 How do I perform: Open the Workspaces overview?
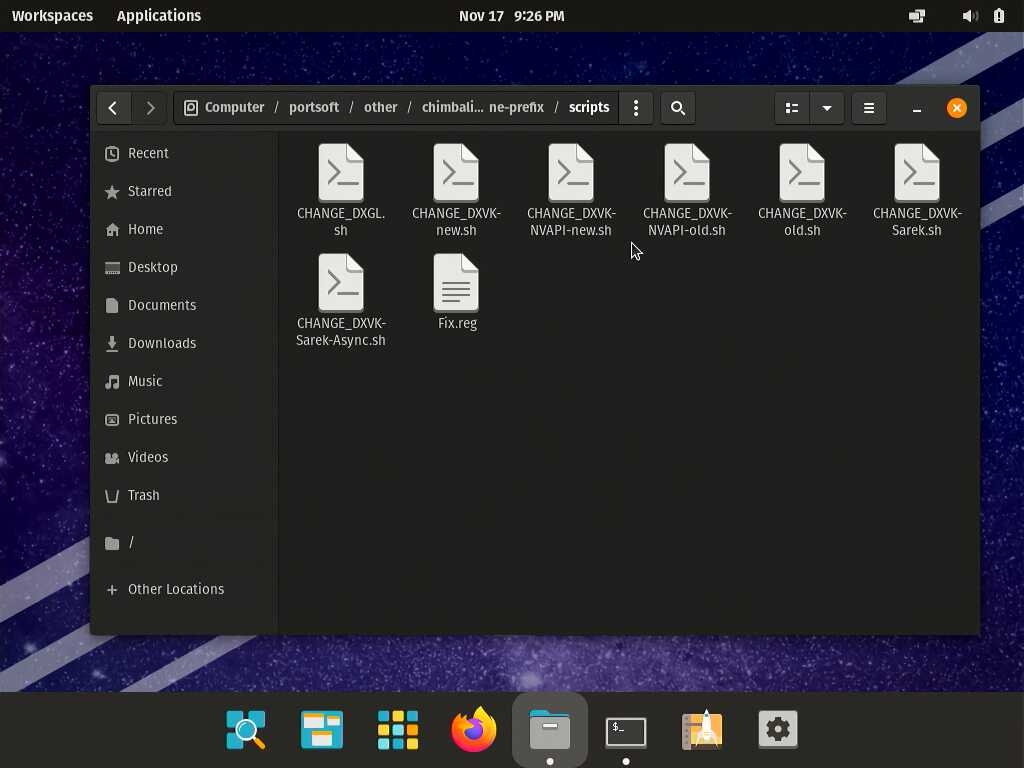pyautogui.click(x=52, y=16)
